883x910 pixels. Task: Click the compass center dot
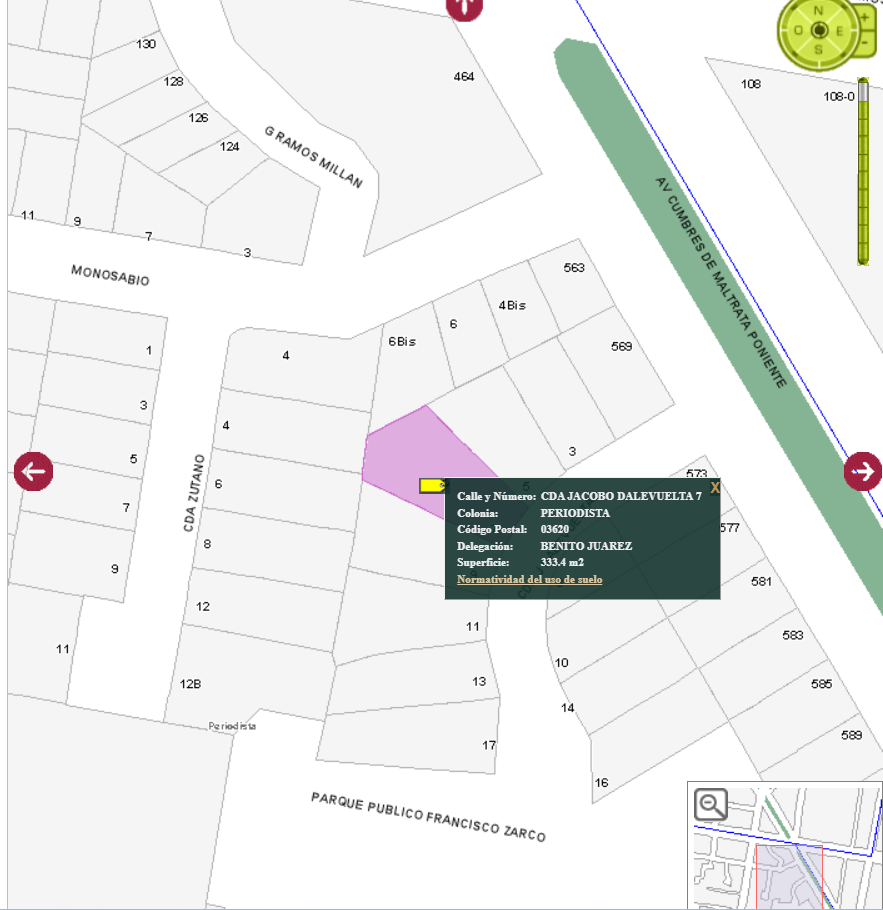click(819, 30)
